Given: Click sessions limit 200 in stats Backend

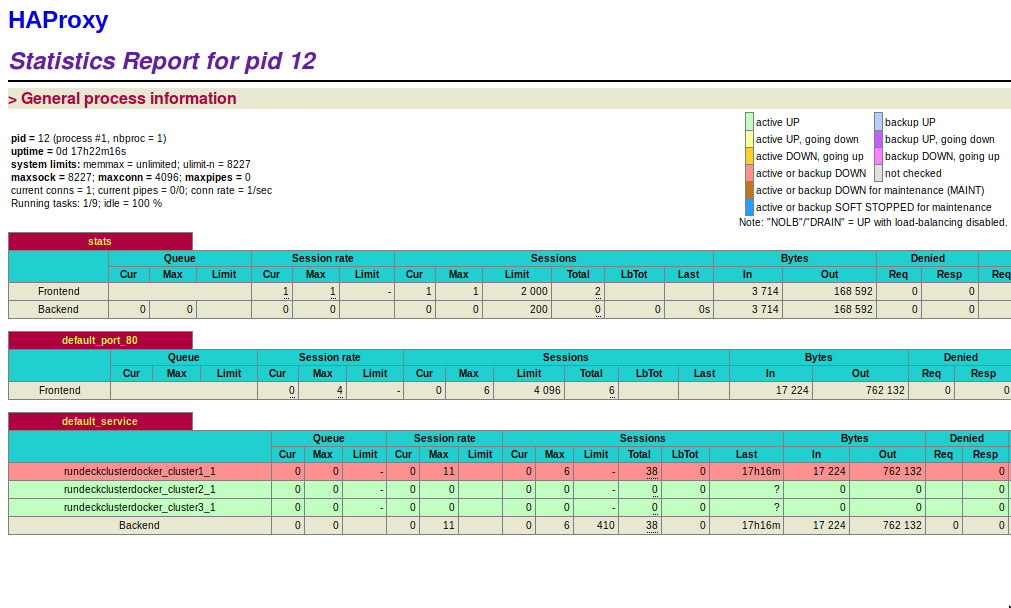Looking at the screenshot, I should (538, 309).
